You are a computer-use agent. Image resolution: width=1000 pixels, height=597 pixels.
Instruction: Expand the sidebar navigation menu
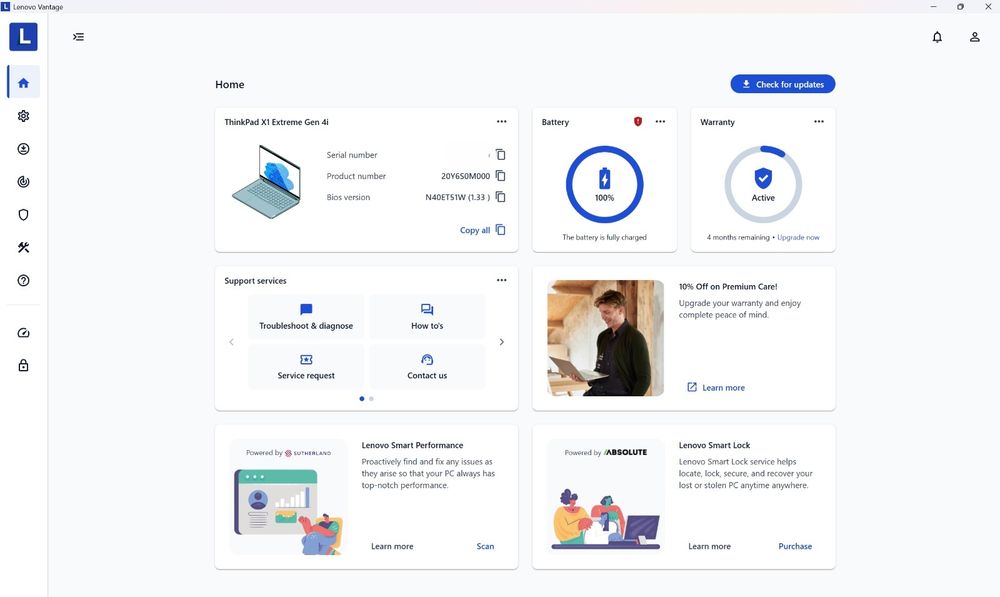[78, 37]
